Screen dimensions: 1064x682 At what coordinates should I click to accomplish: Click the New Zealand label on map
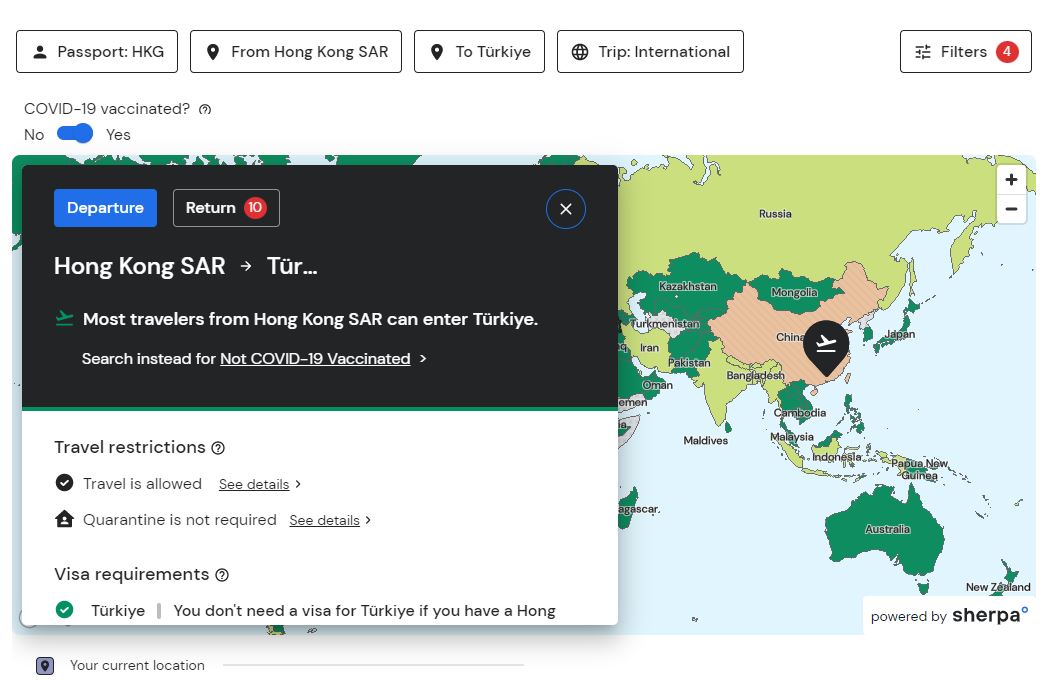998,587
